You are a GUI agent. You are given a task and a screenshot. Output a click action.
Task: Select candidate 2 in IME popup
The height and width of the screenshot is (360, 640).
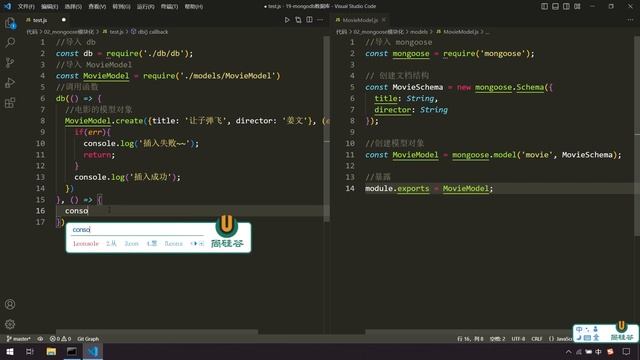tap(111, 244)
